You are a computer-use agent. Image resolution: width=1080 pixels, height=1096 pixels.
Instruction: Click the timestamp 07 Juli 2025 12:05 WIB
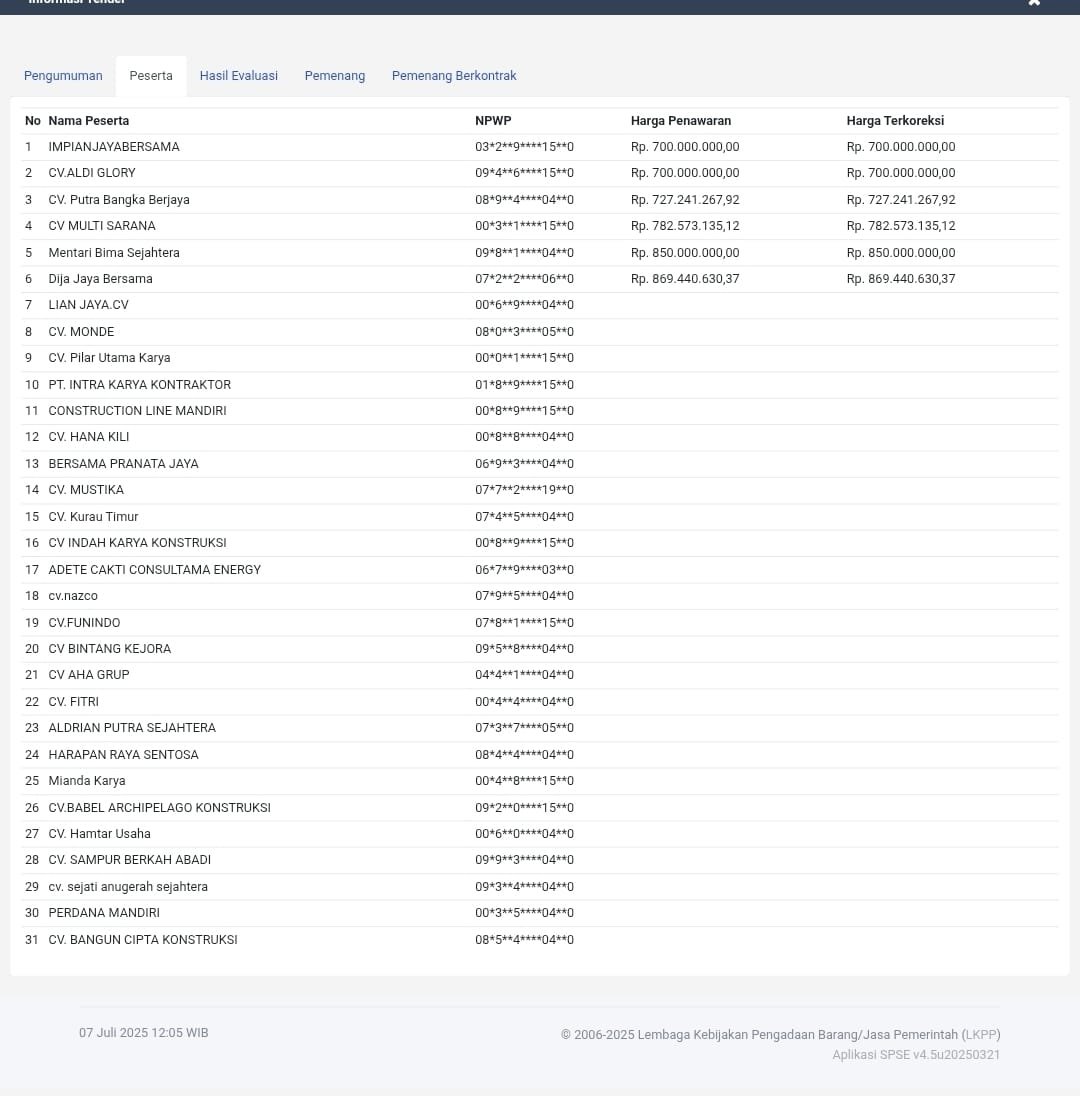click(143, 1033)
